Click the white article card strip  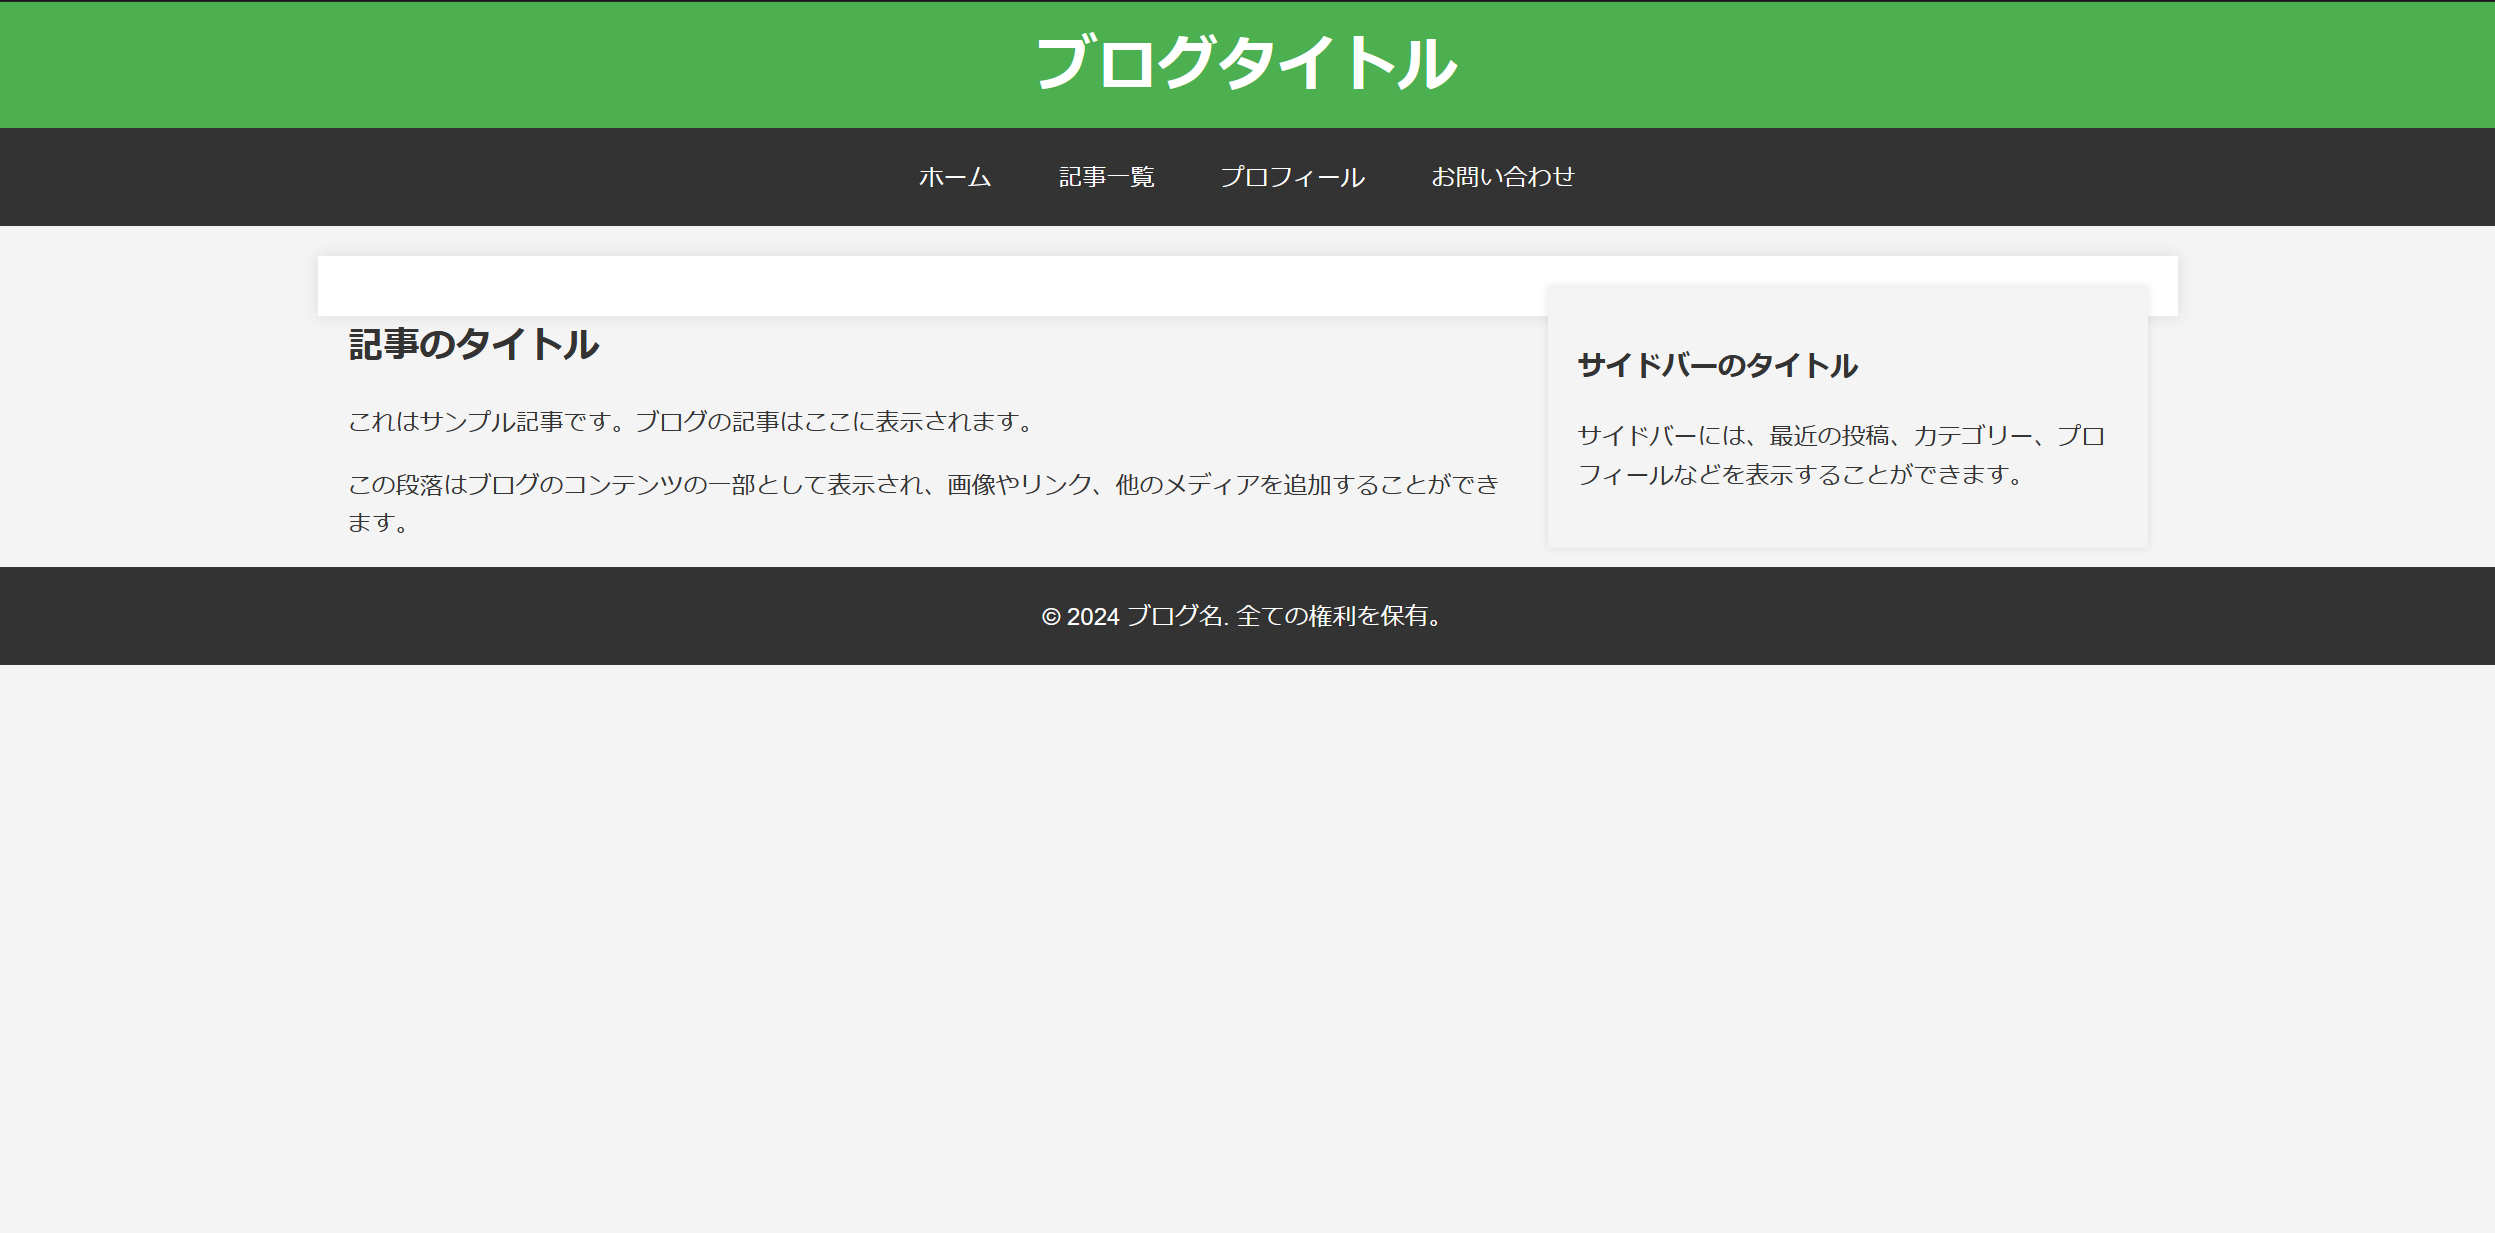pos(930,286)
